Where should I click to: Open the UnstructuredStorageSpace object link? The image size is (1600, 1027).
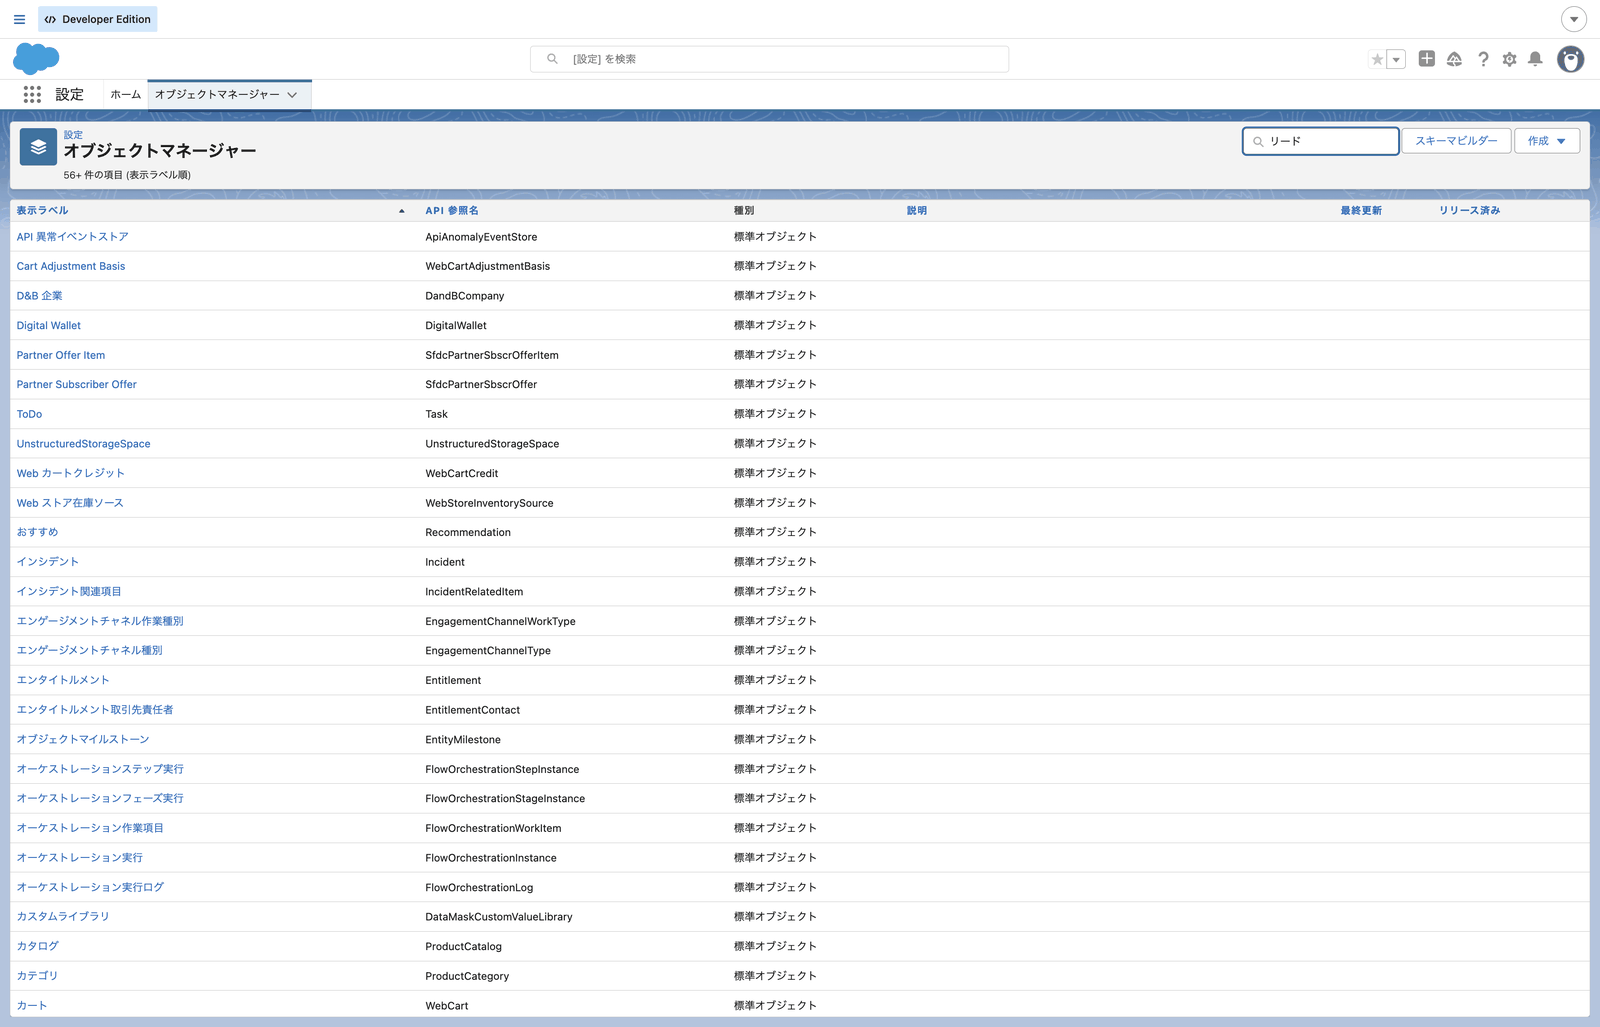[83, 444]
